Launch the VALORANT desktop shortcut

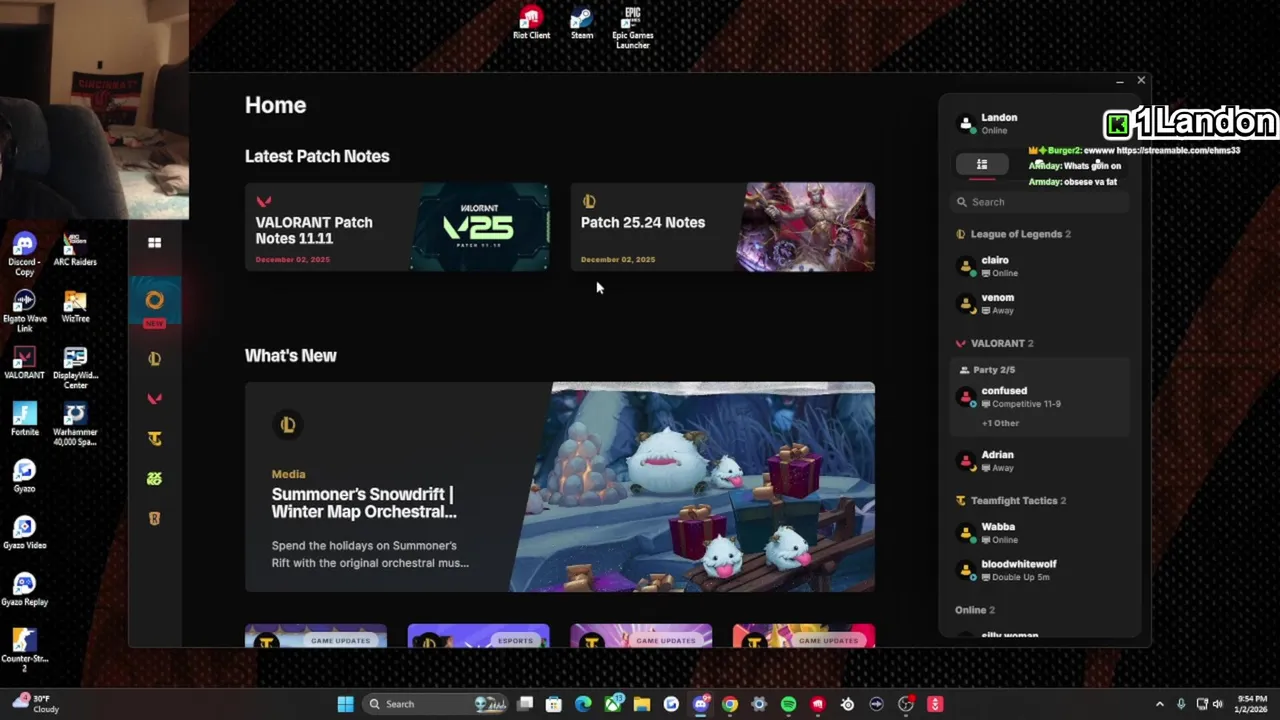pyautogui.click(x=24, y=363)
